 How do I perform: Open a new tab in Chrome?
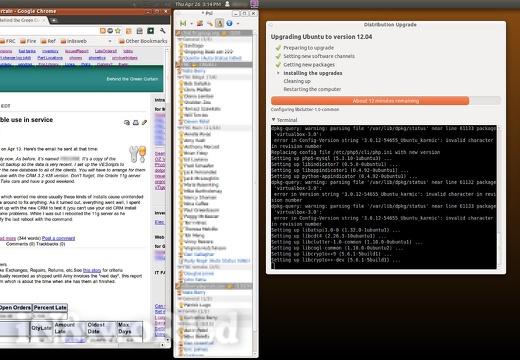tap(54, 20)
